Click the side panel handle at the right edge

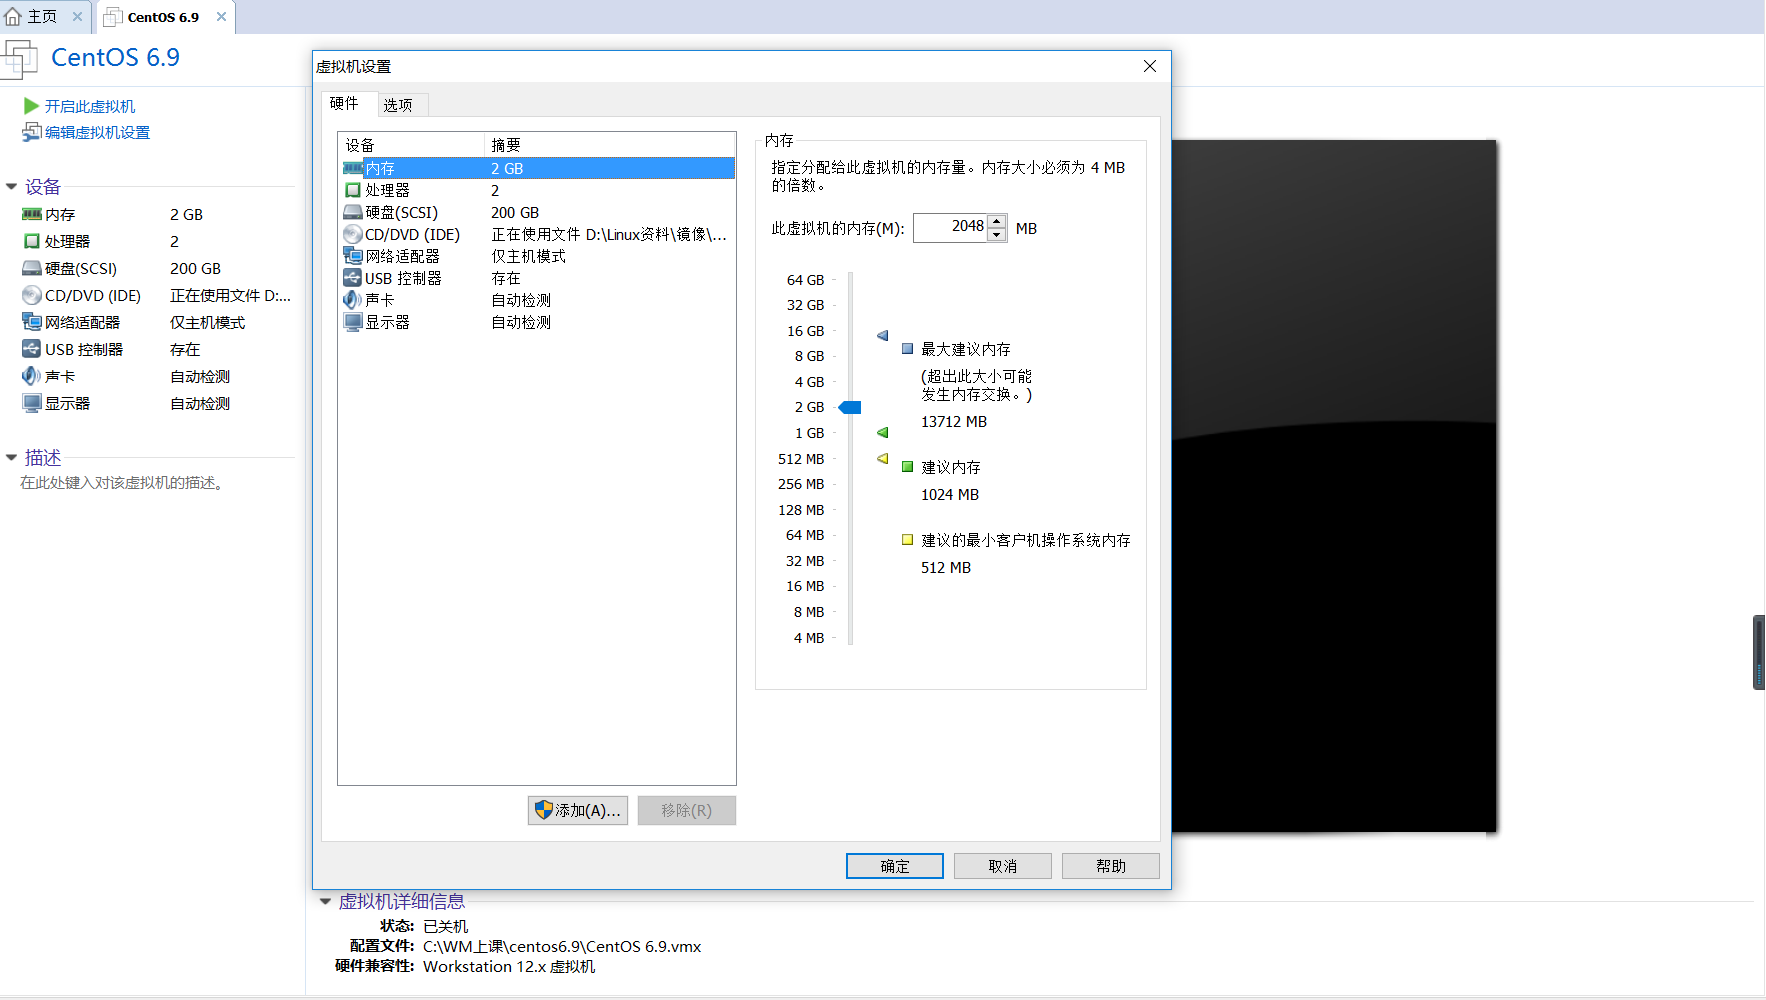pyautogui.click(x=1759, y=652)
